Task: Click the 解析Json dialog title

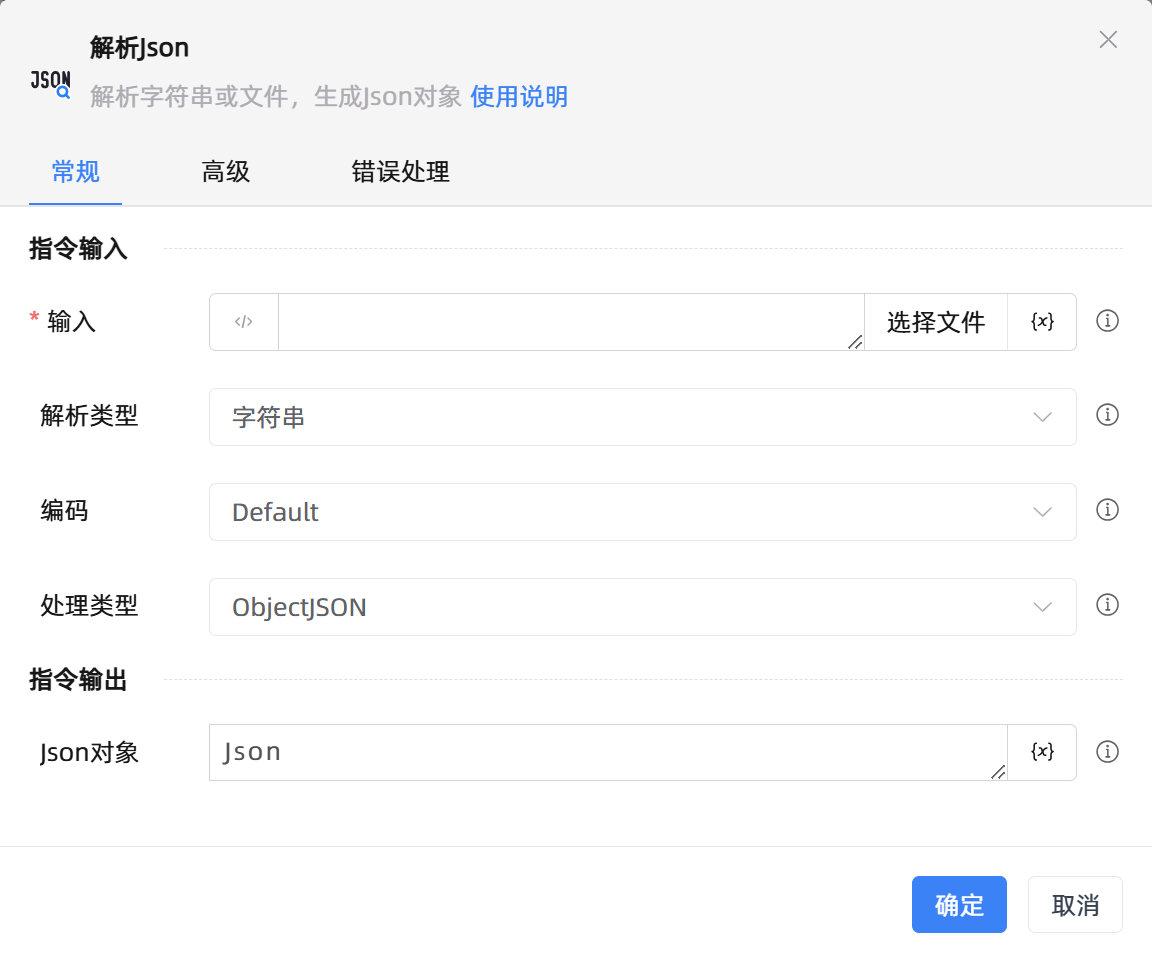Action: (x=140, y=48)
